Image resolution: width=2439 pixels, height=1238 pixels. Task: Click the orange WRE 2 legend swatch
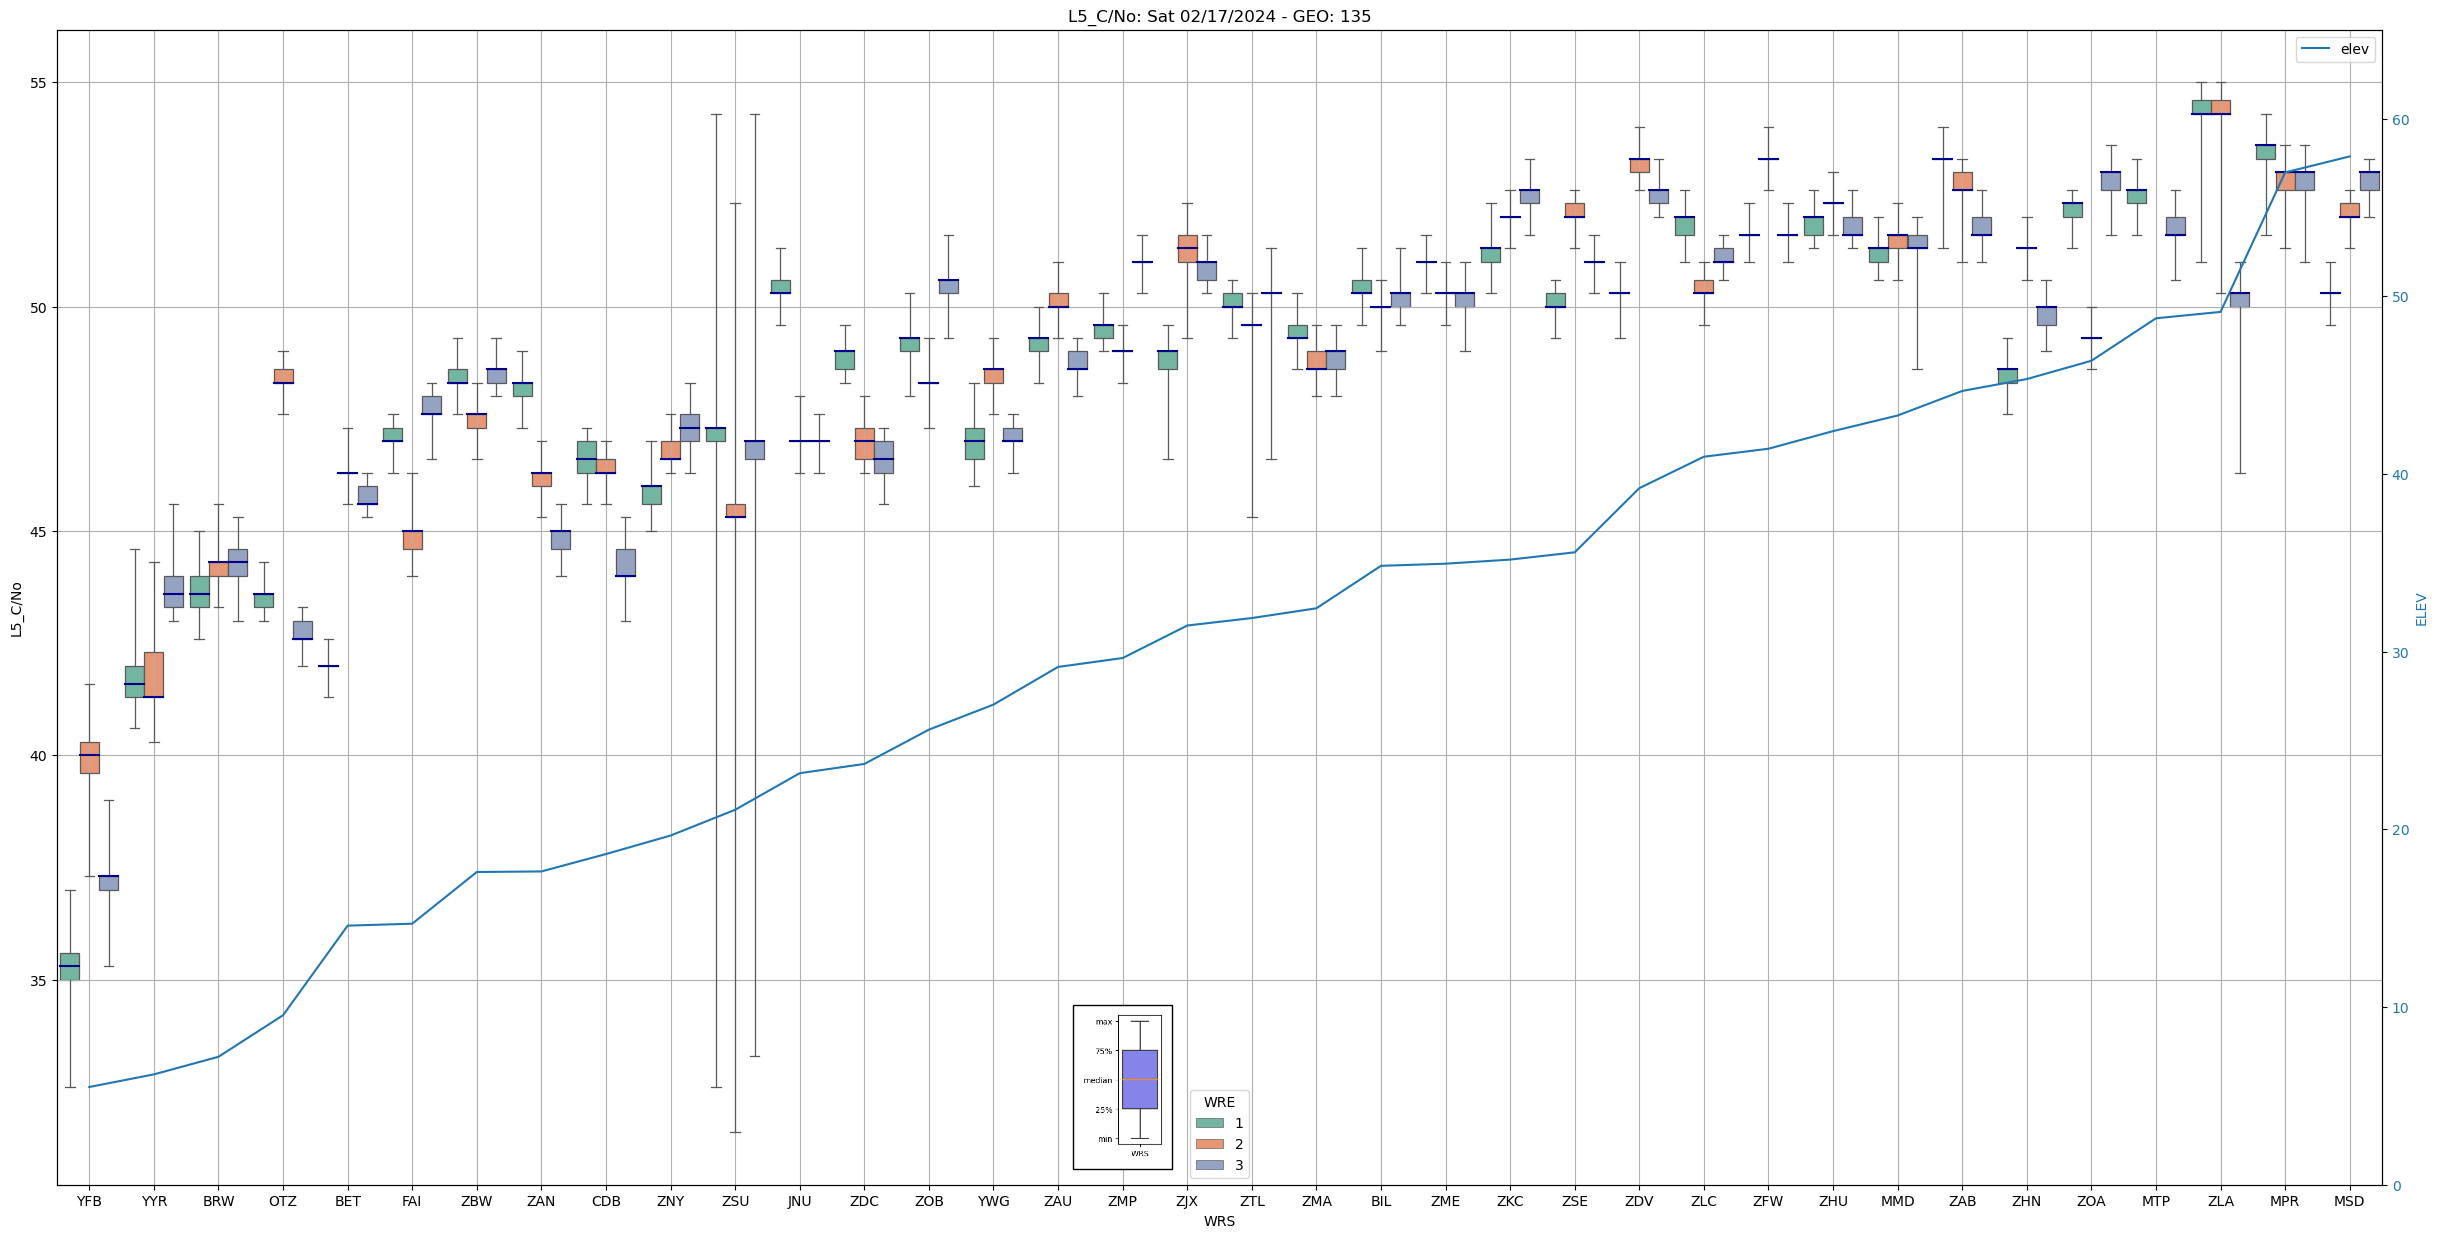click(x=1209, y=1144)
